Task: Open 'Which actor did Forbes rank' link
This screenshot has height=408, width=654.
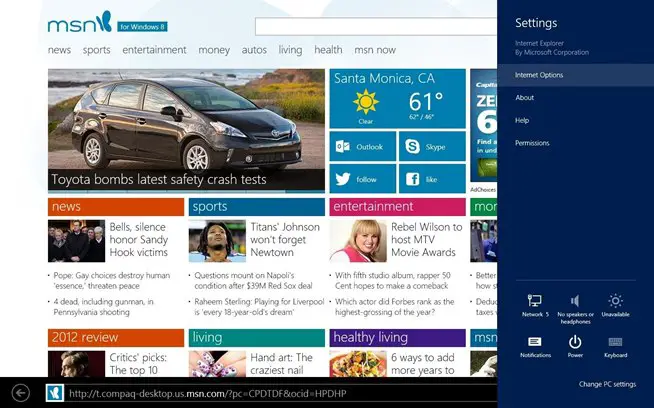Action: 395,307
